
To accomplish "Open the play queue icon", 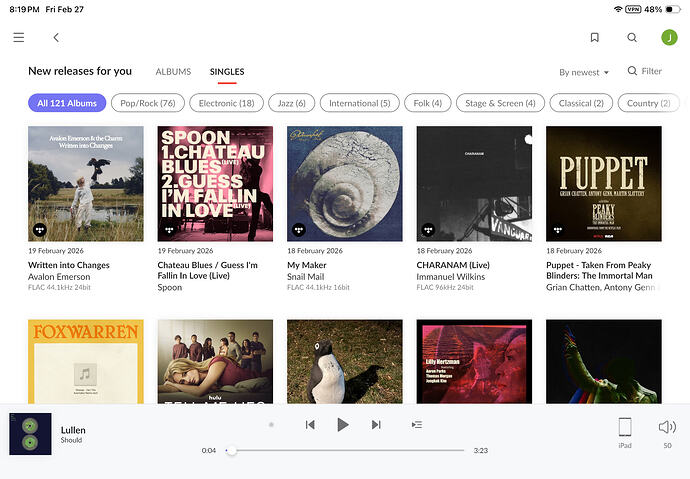I will click(x=417, y=425).
